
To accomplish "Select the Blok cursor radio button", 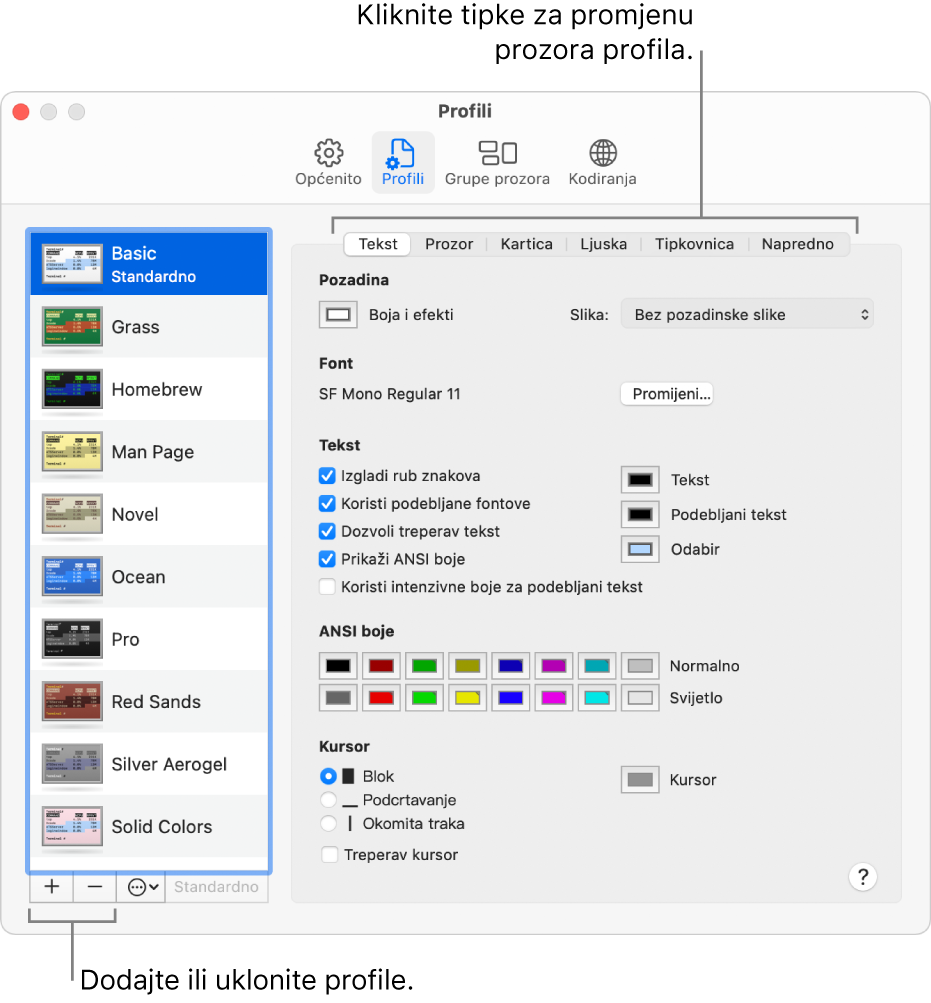I will click(x=328, y=776).
